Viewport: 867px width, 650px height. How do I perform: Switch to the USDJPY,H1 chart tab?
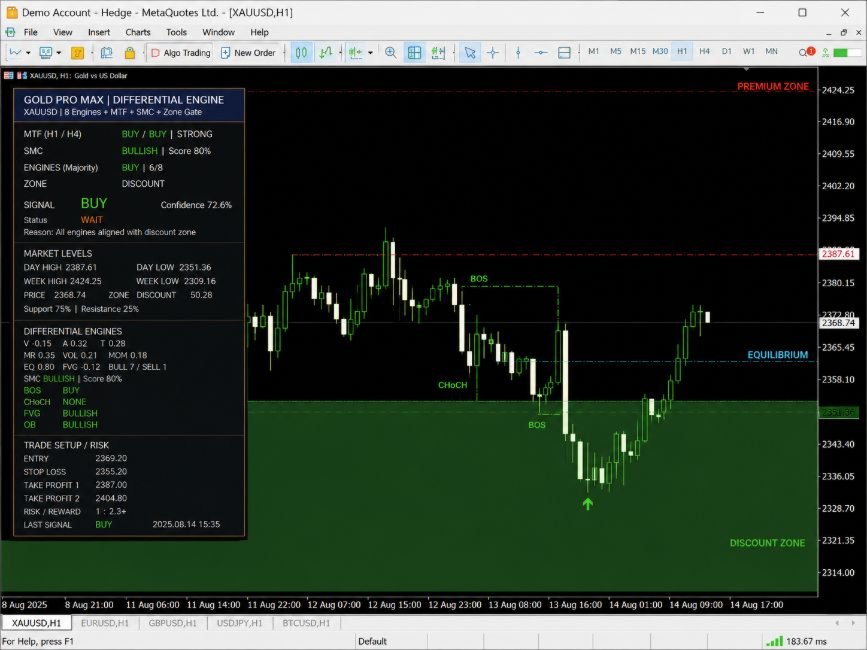[239, 623]
